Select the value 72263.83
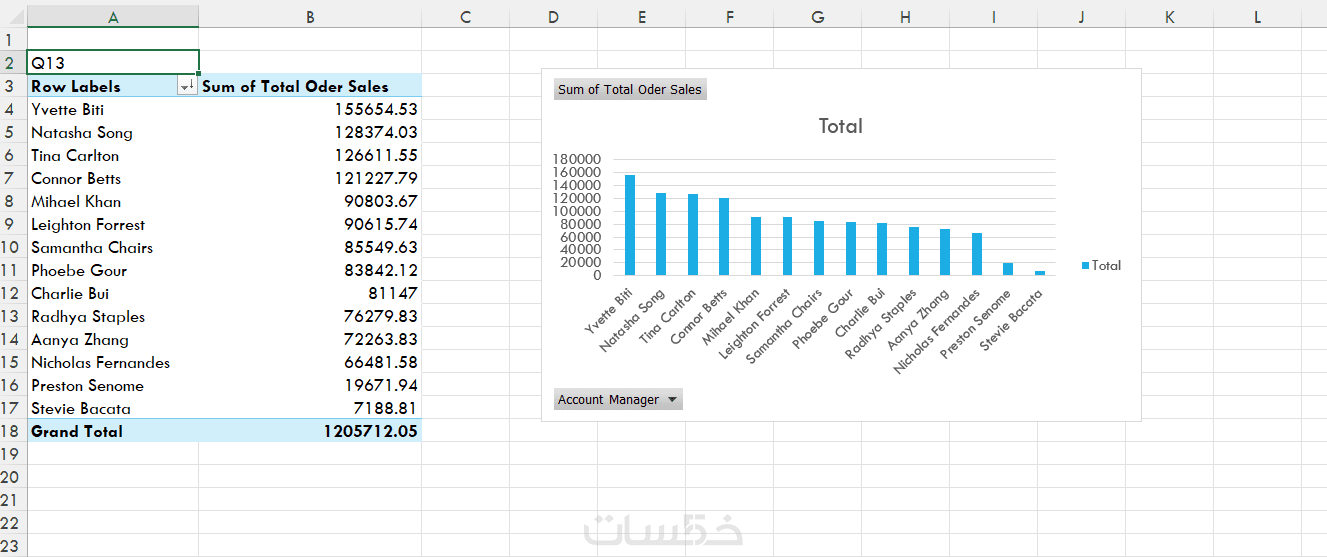This screenshot has height=557, width=1327. tap(310, 339)
